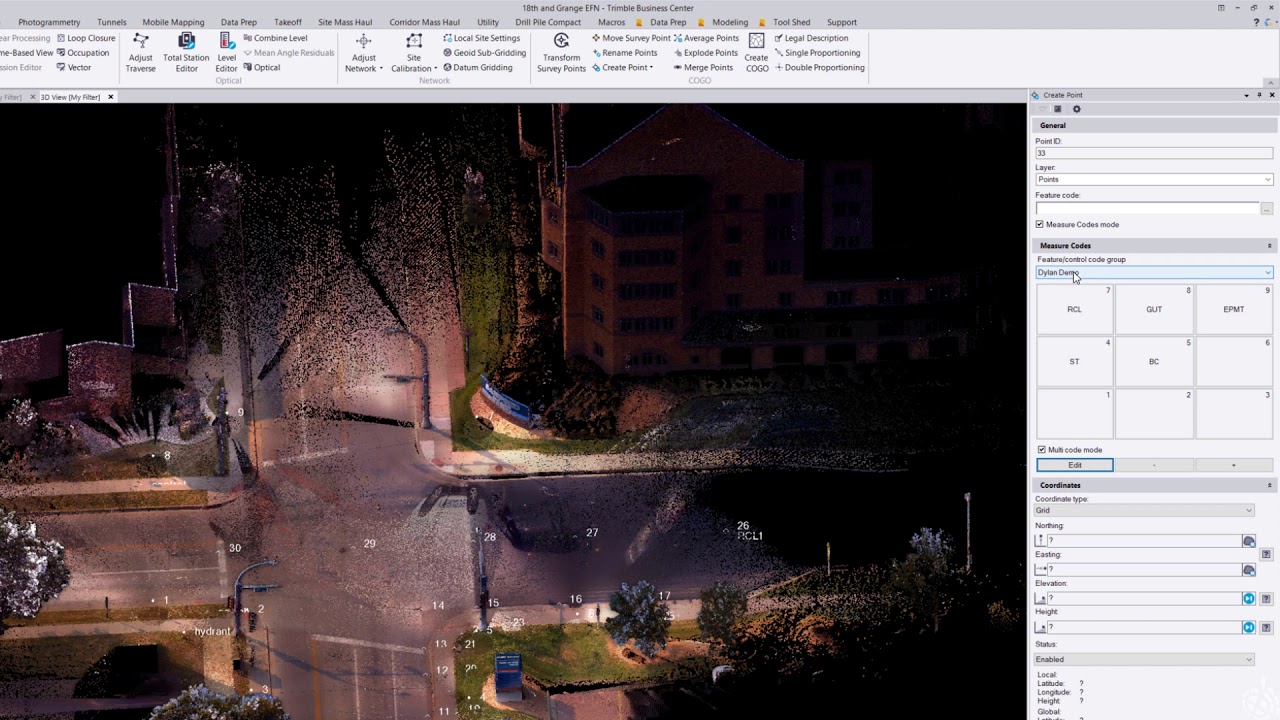Screen dimensions: 1280x720
Task: Expand the Site Calibration dropdown arrow
Action: point(435,69)
